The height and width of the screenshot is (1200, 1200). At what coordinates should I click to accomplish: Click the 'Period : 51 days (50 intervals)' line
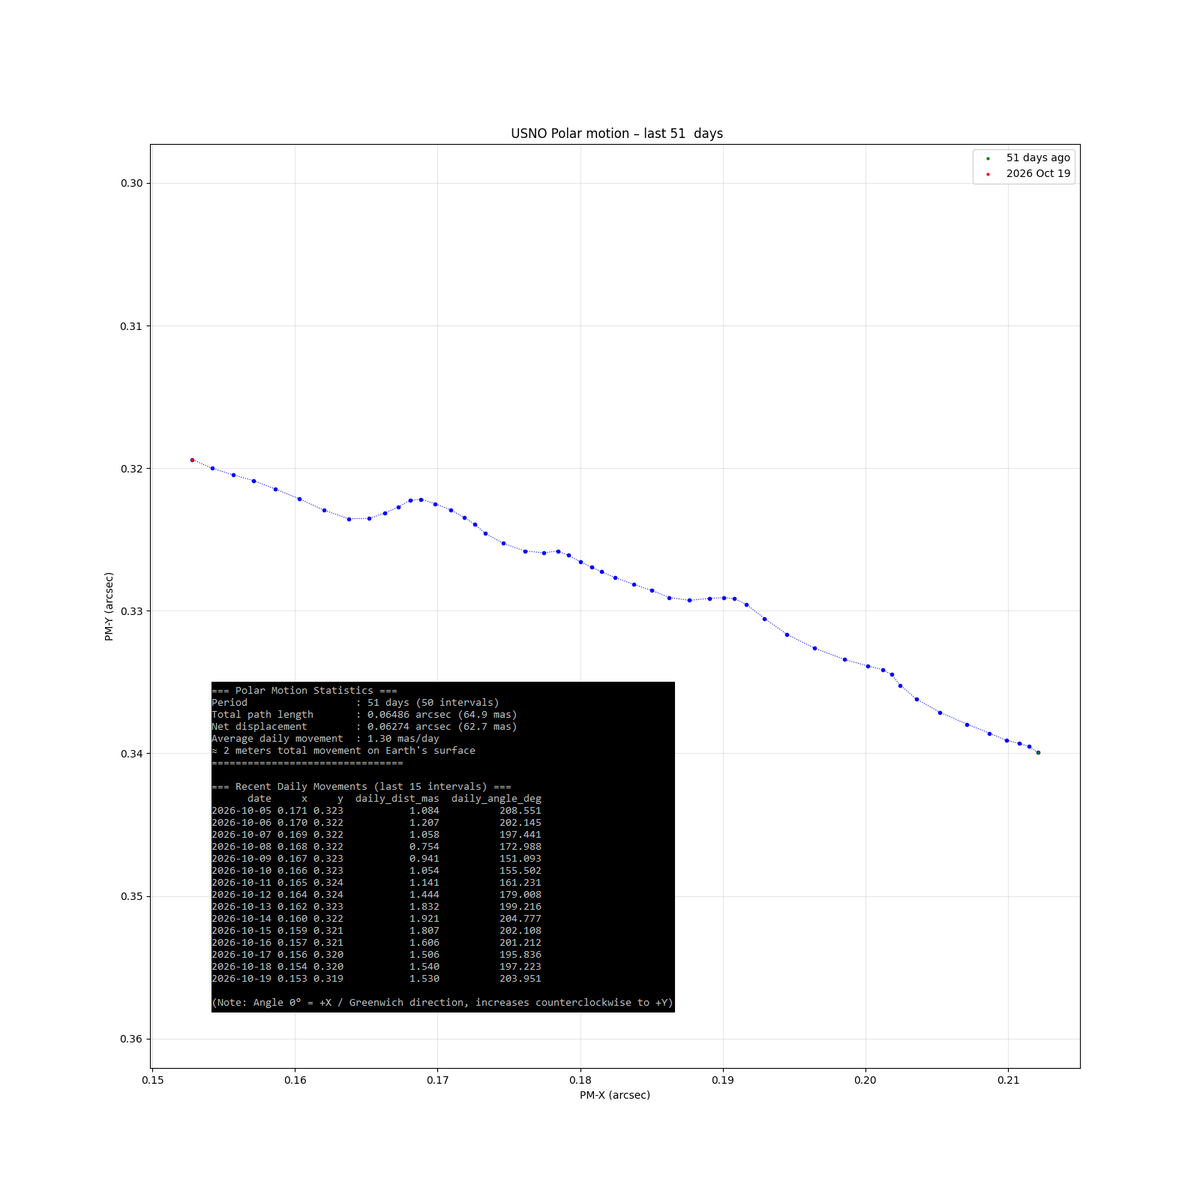355,702
